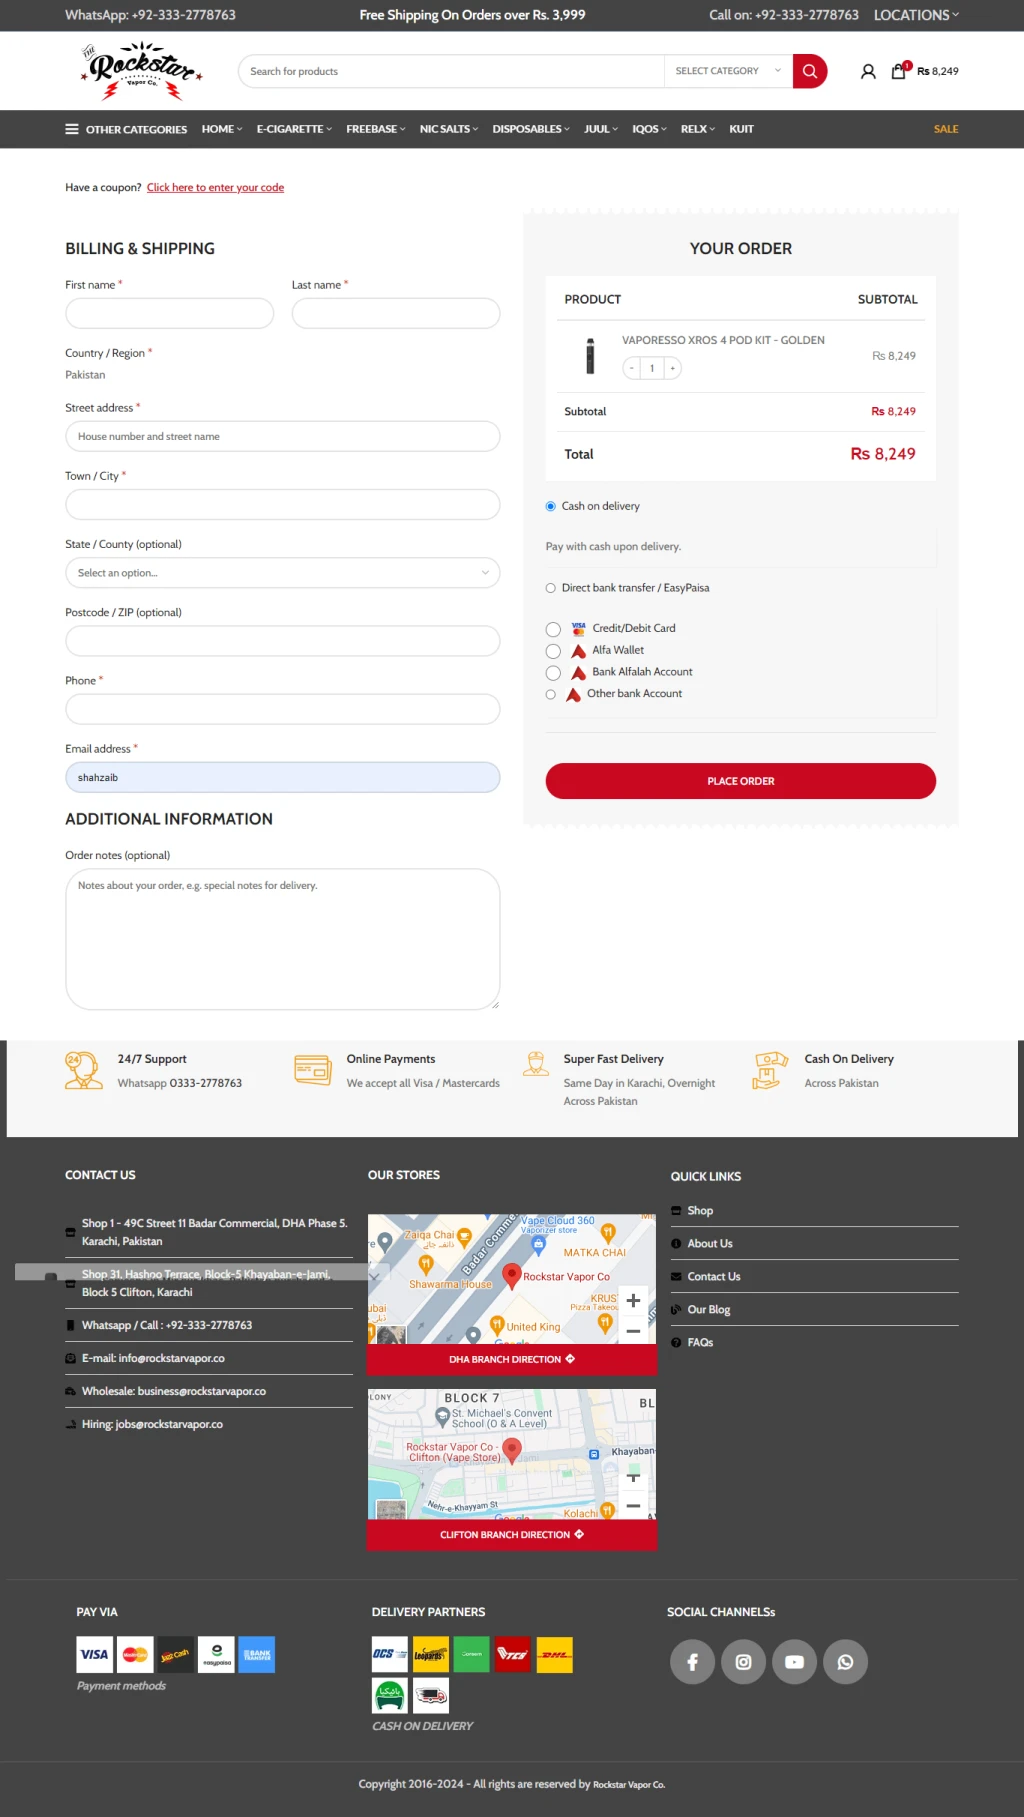The image size is (1024, 1817).
Task: Expand the JUUL menu
Action: click(x=601, y=129)
